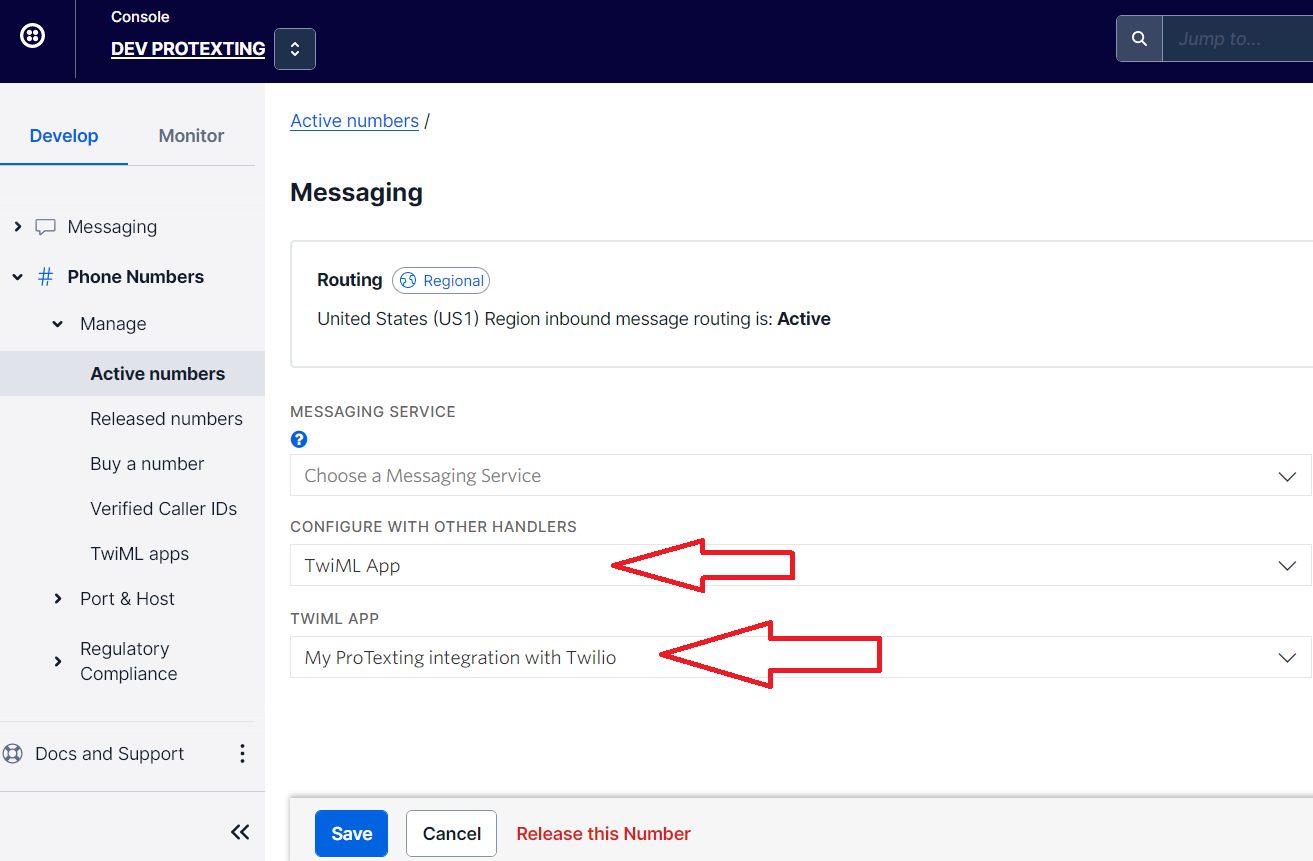Click the Save button
The image size is (1313, 861).
pos(351,833)
